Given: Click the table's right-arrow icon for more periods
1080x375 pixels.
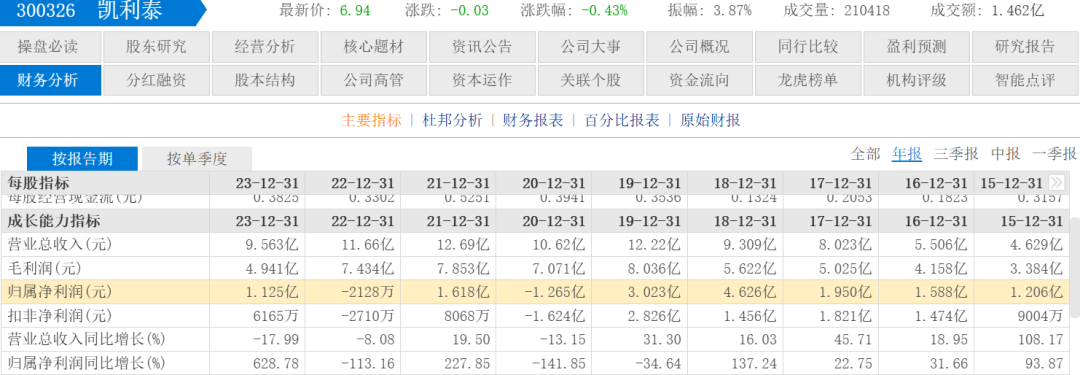Looking at the screenshot, I should click(1056, 183).
